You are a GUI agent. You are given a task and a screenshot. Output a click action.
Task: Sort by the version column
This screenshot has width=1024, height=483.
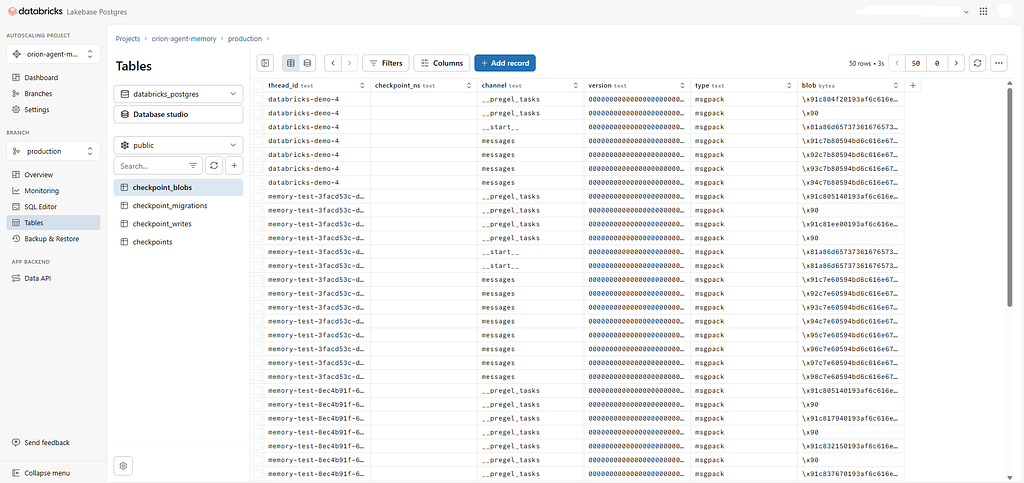pos(682,86)
